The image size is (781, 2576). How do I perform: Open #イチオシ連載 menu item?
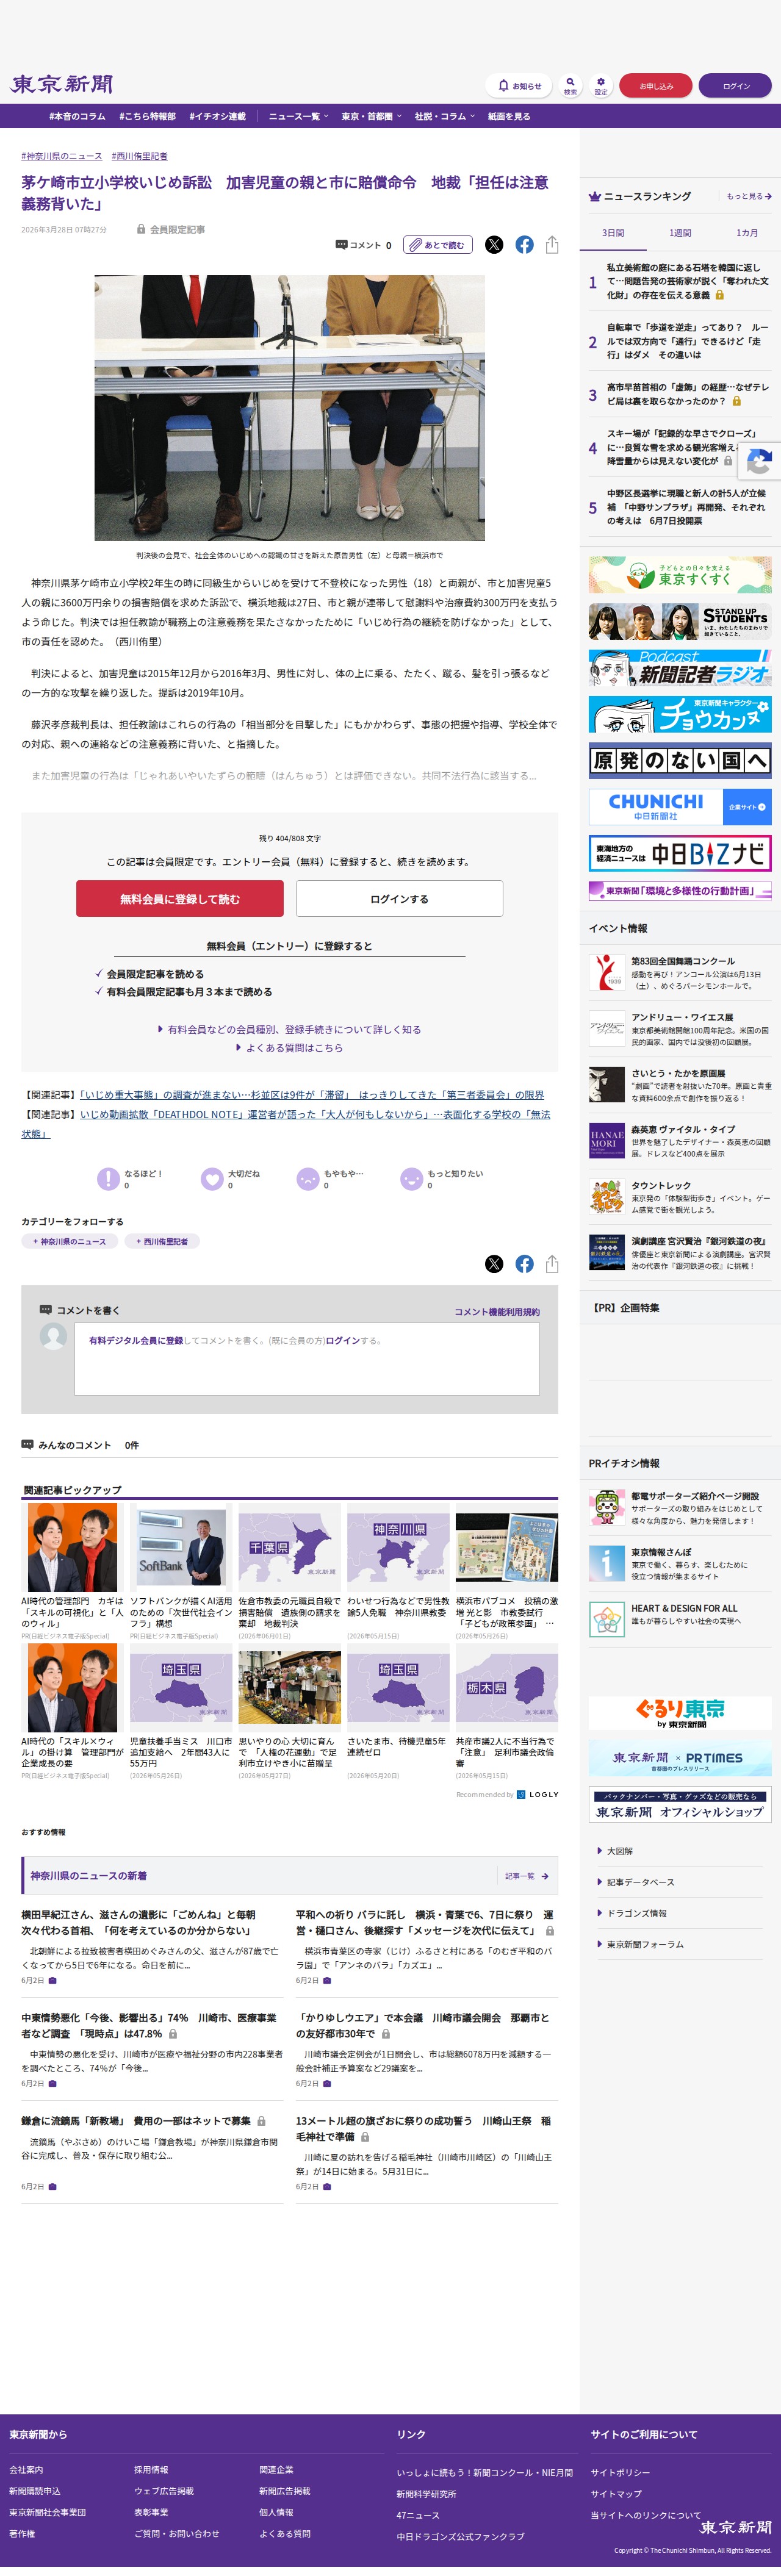click(x=217, y=116)
